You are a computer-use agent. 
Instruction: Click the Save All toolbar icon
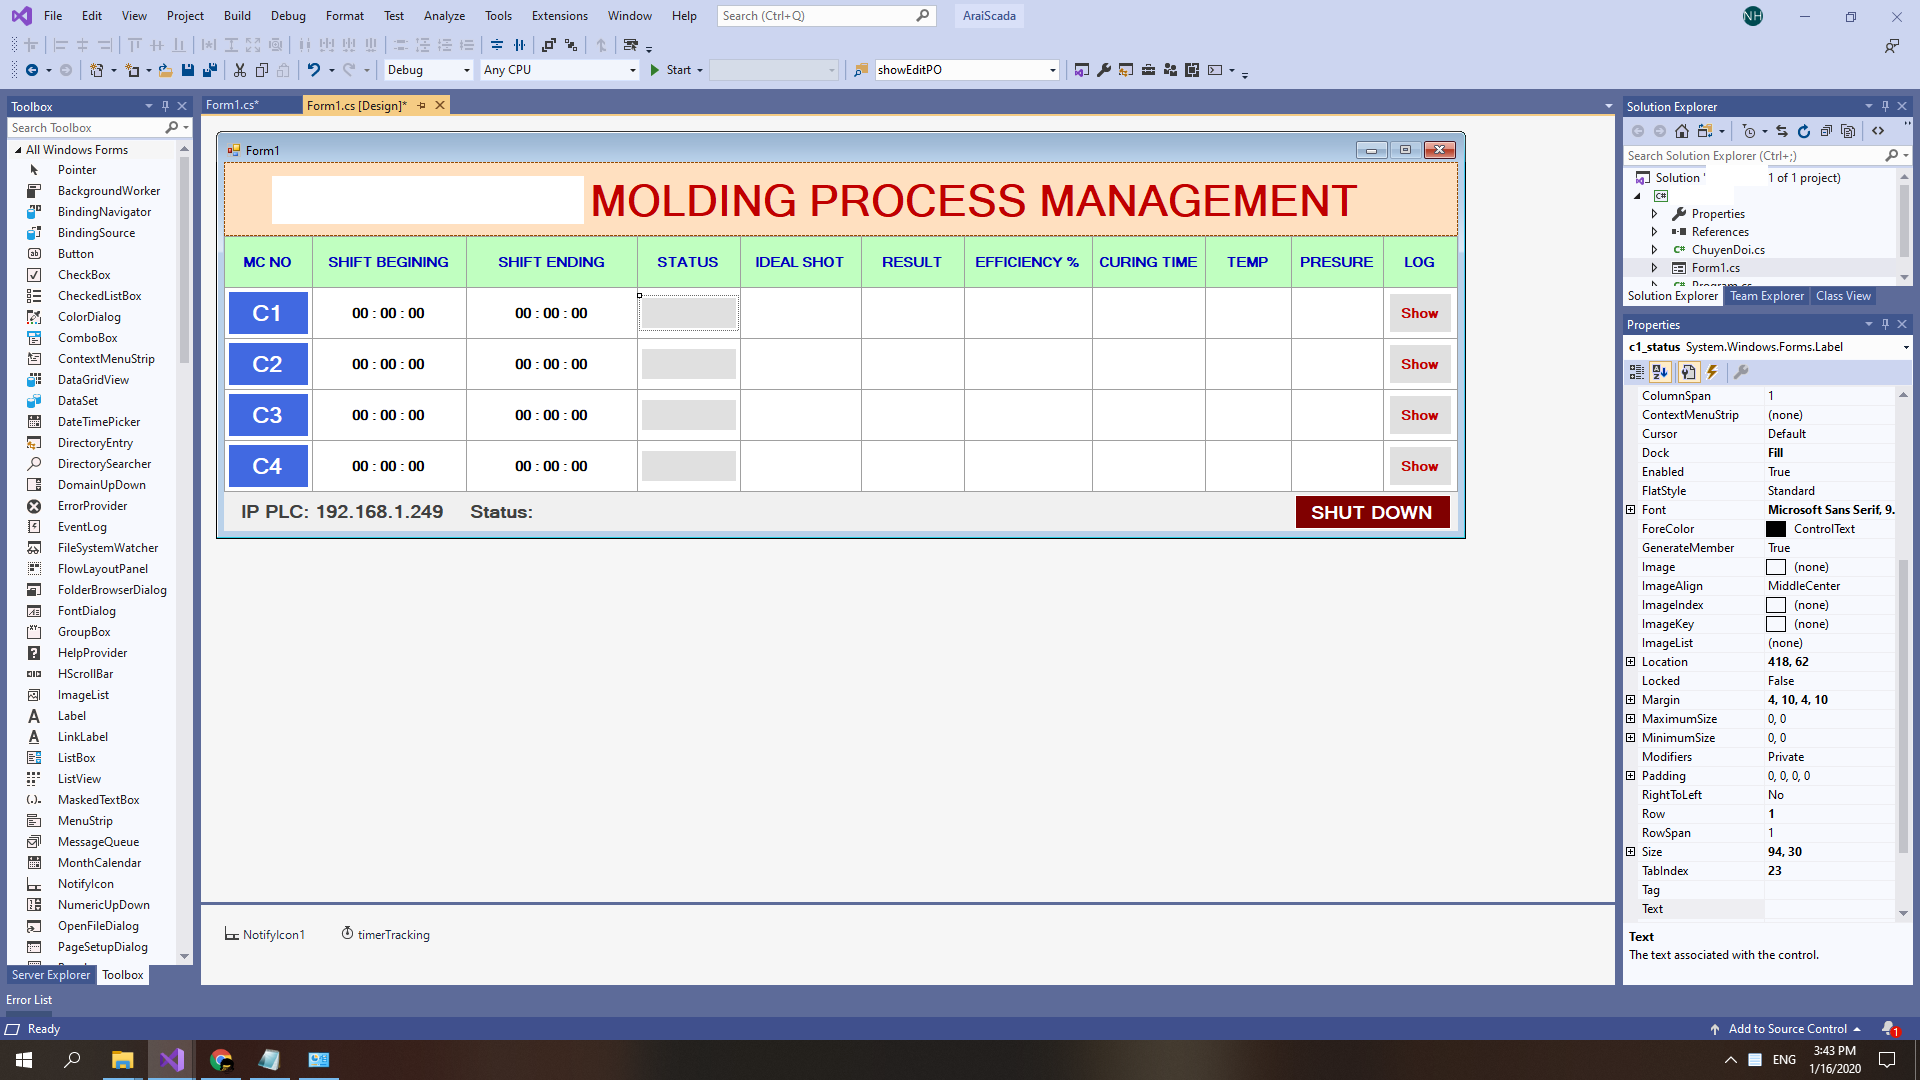pyautogui.click(x=209, y=70)
